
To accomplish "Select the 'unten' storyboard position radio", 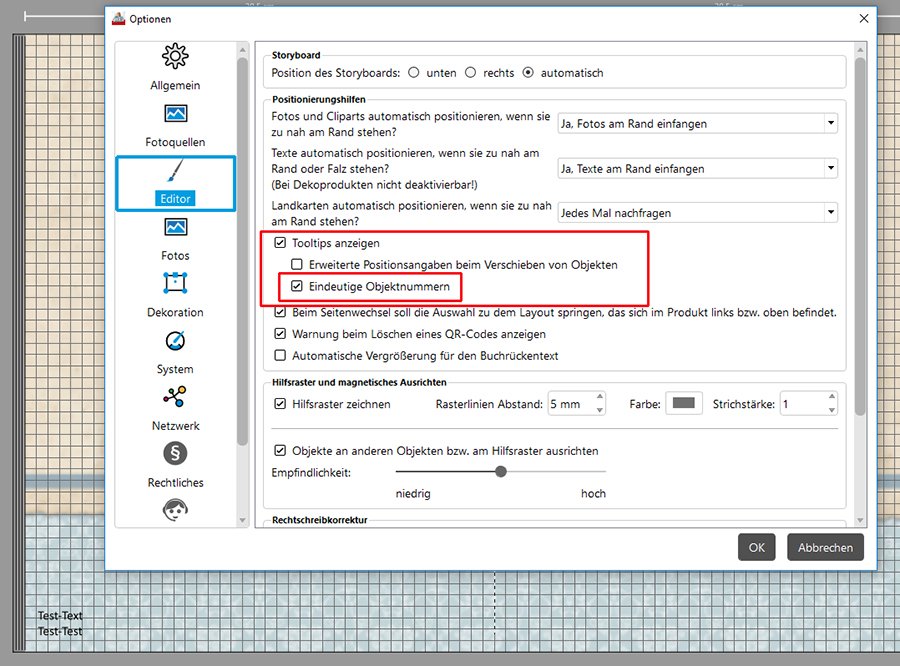I will pos(413,73).
